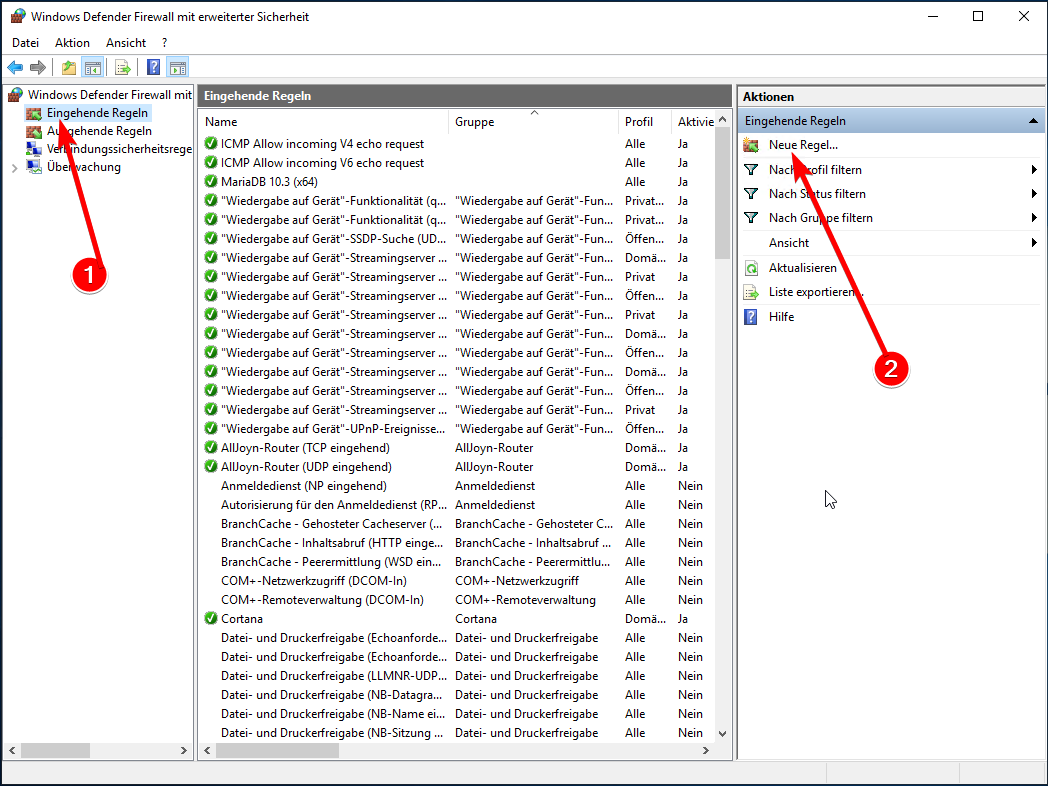
Task: Click the icon of Verbindungssicherheitsregeln in the tree
Action: point(33,149)
